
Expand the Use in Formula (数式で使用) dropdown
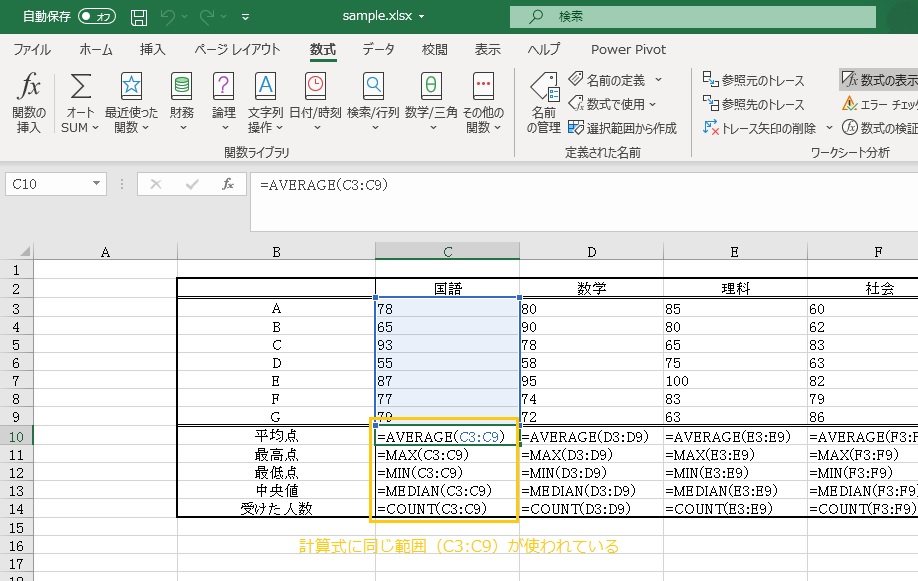tap(652, 104)
